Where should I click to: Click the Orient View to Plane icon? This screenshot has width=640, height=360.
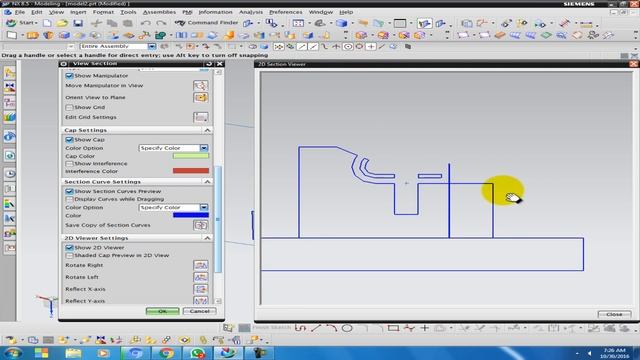(200, 98)
